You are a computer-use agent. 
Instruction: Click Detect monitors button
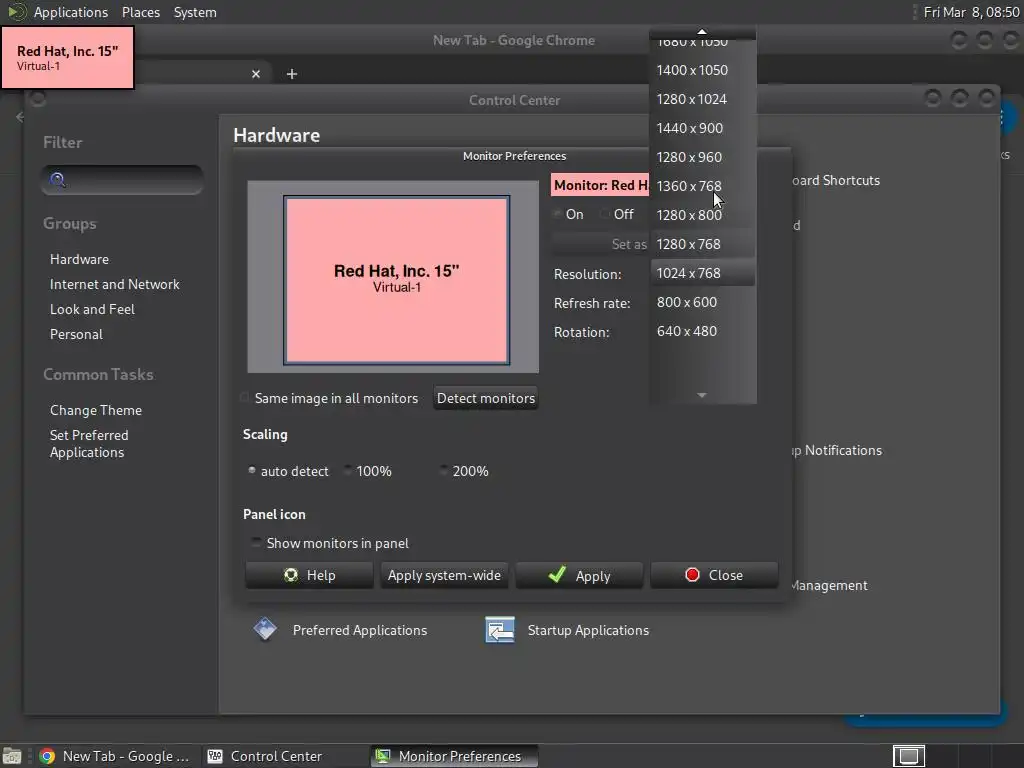point(486,398)
